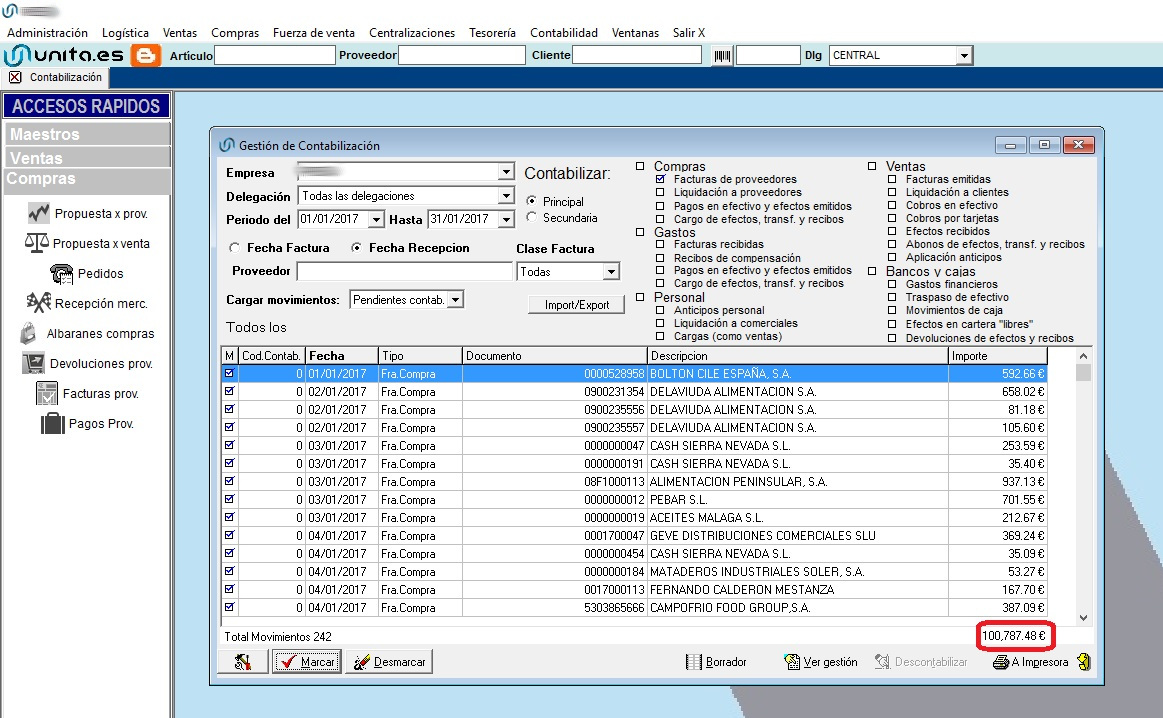
Task: Check Liquidación a proveedores
Action: tap(660, 193)
